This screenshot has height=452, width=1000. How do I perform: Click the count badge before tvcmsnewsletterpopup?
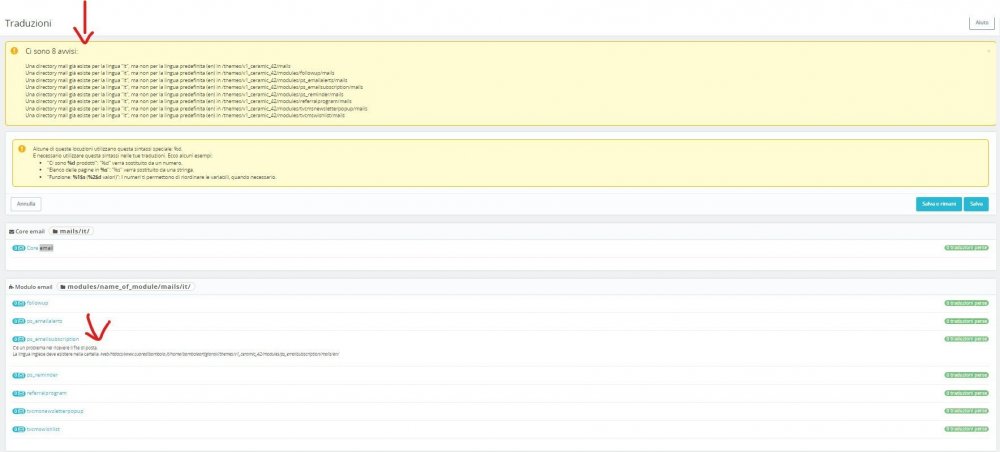19,411
